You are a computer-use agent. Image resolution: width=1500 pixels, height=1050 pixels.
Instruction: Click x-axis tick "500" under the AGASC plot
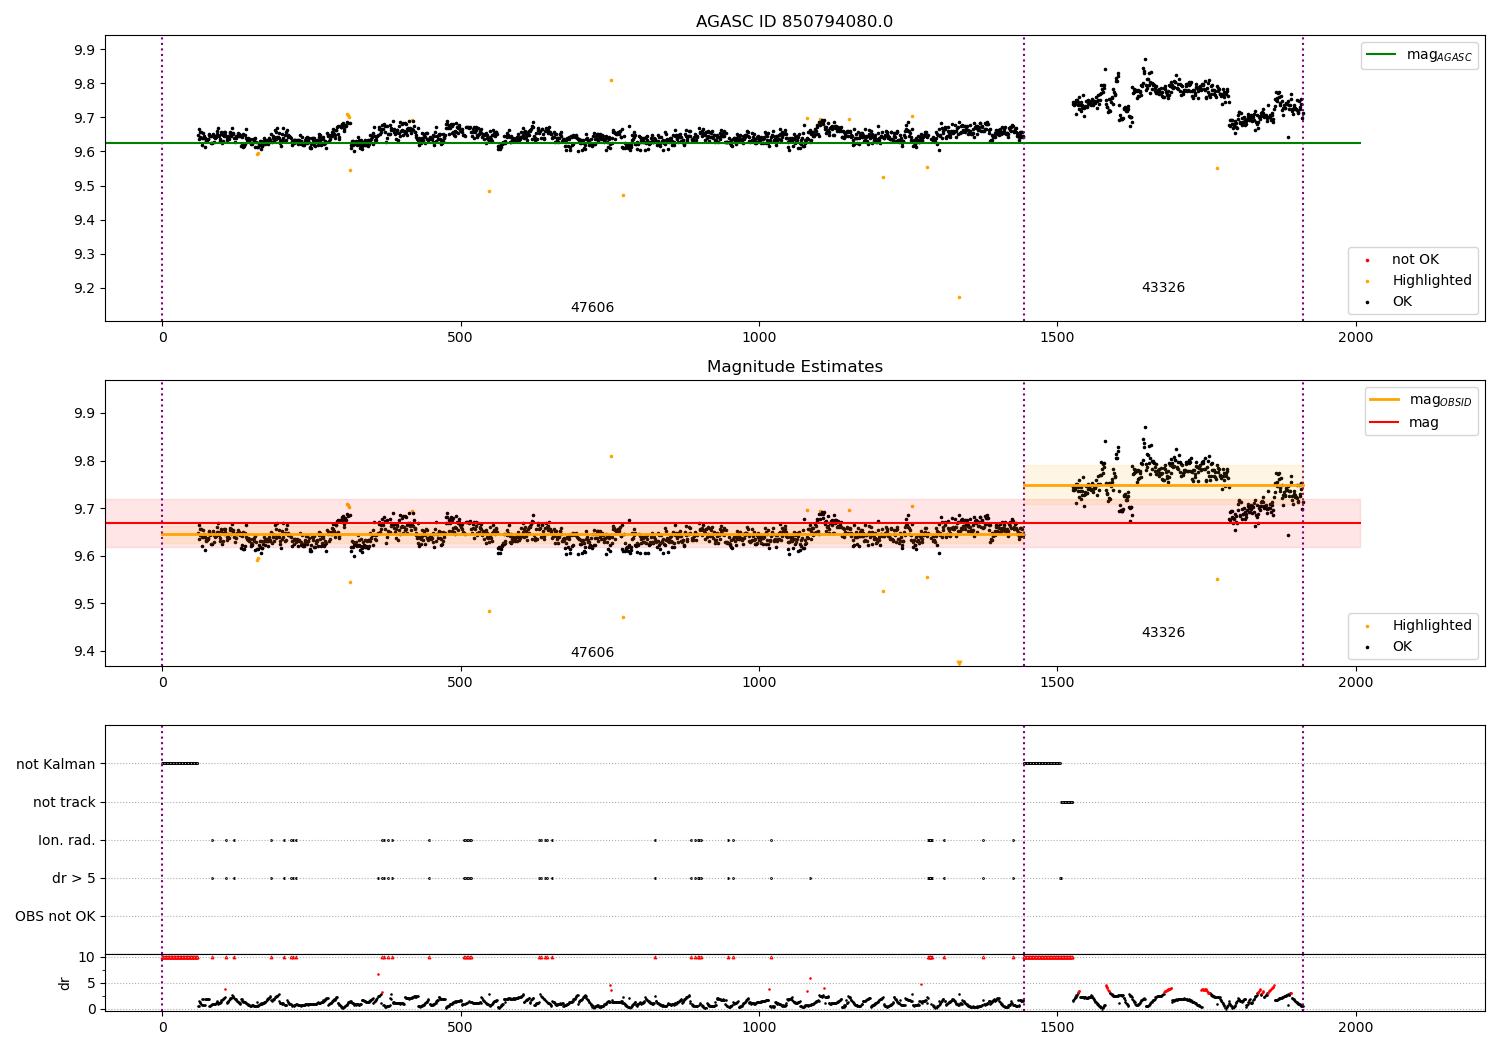tap(460, 338)
